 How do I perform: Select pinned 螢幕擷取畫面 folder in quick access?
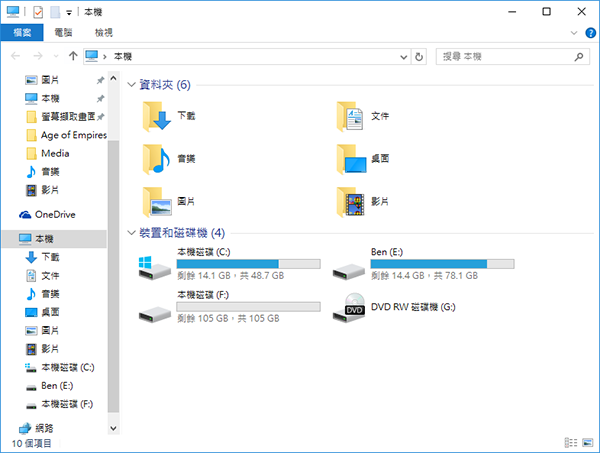click(65, 117)
